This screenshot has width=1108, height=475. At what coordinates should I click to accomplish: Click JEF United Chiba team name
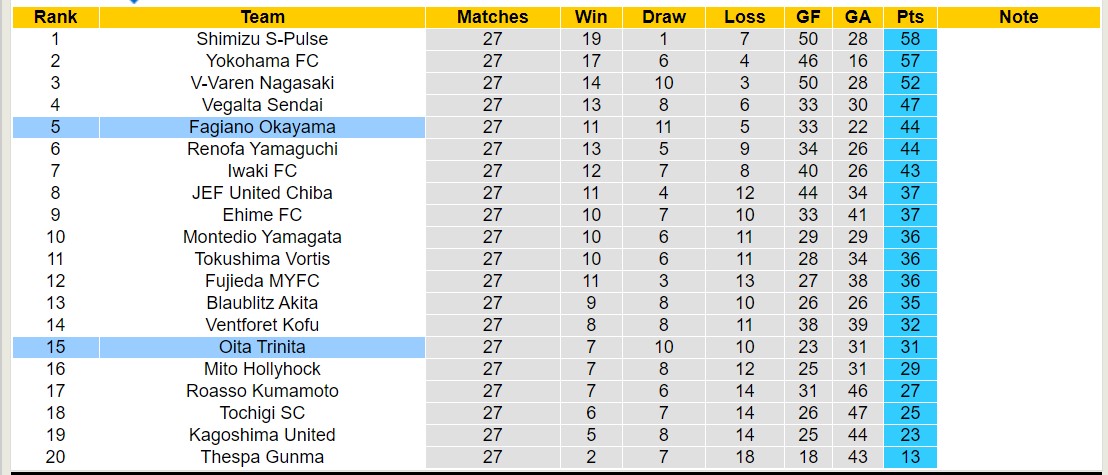262,193
